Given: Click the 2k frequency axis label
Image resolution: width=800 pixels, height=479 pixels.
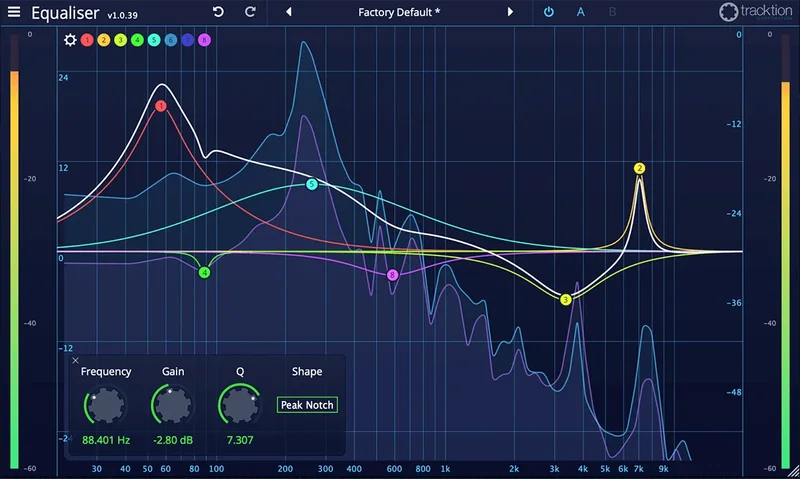Looking at the screenshot, I should (514, 469).
